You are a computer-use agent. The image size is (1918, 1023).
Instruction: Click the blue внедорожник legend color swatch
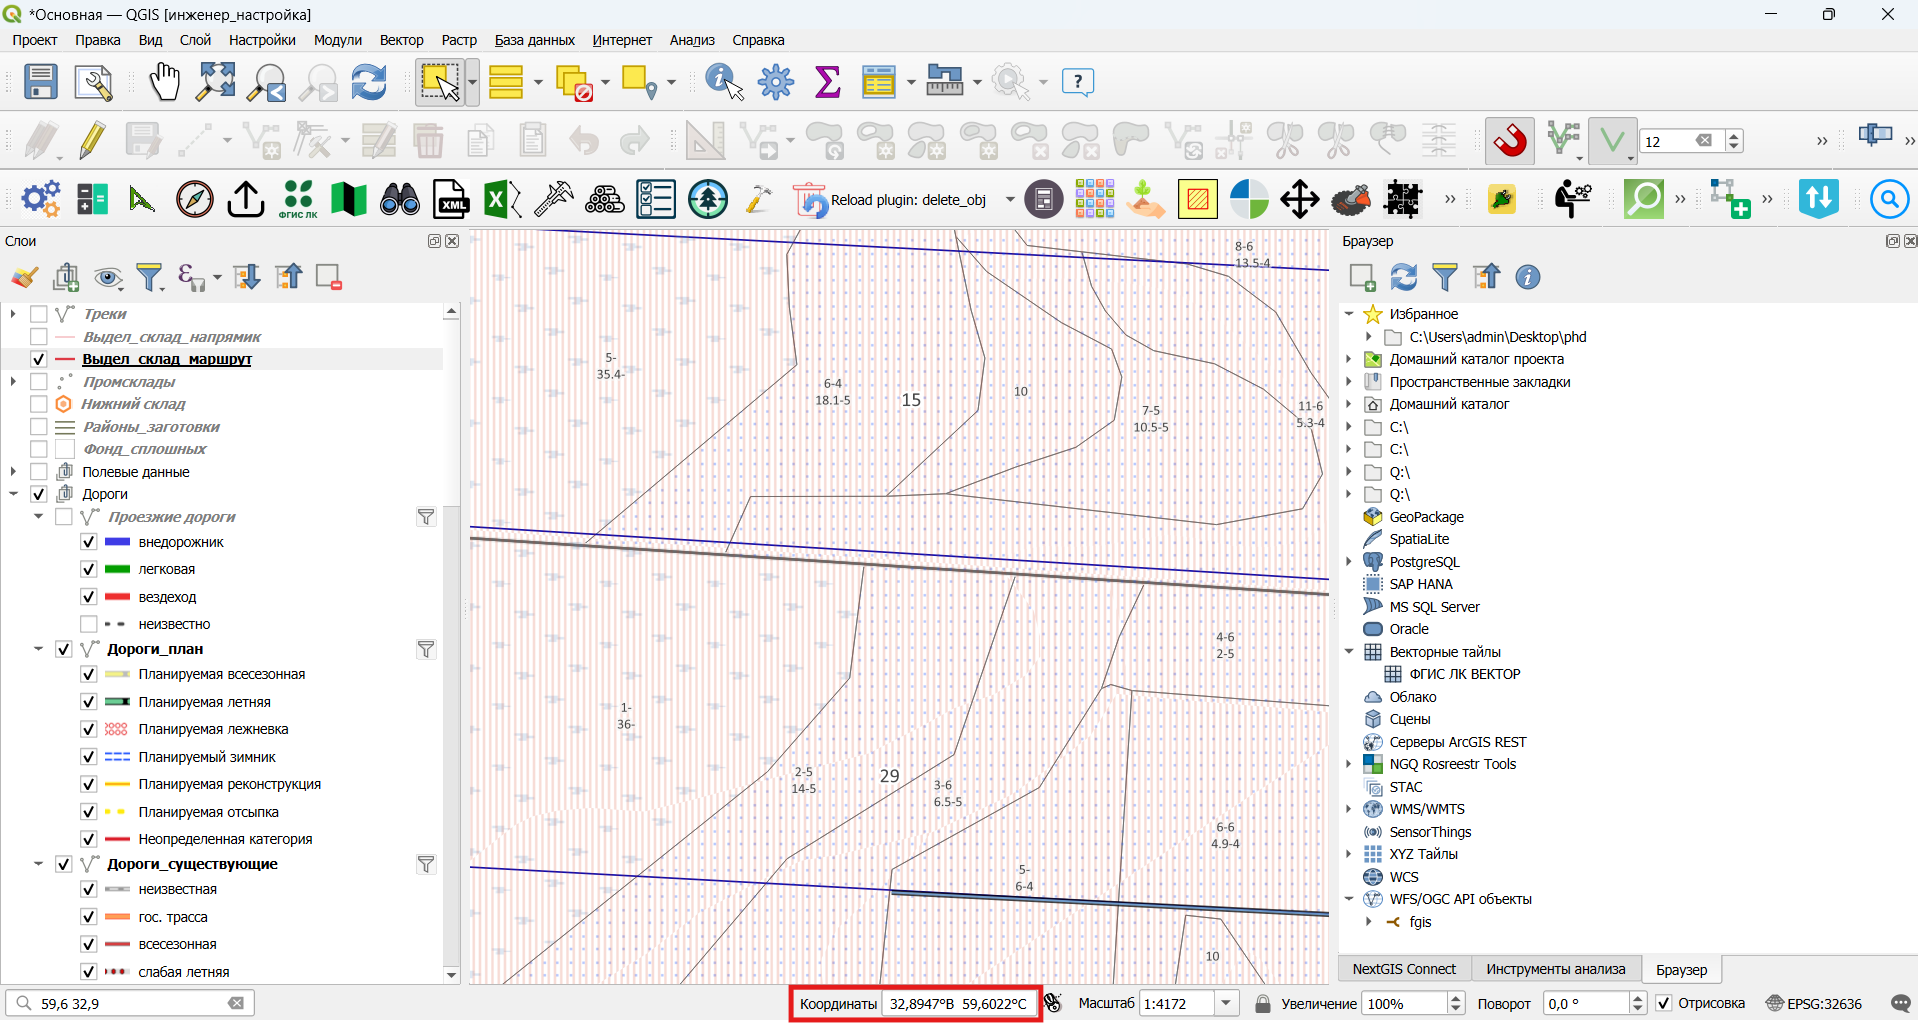(x=118, y=542)
